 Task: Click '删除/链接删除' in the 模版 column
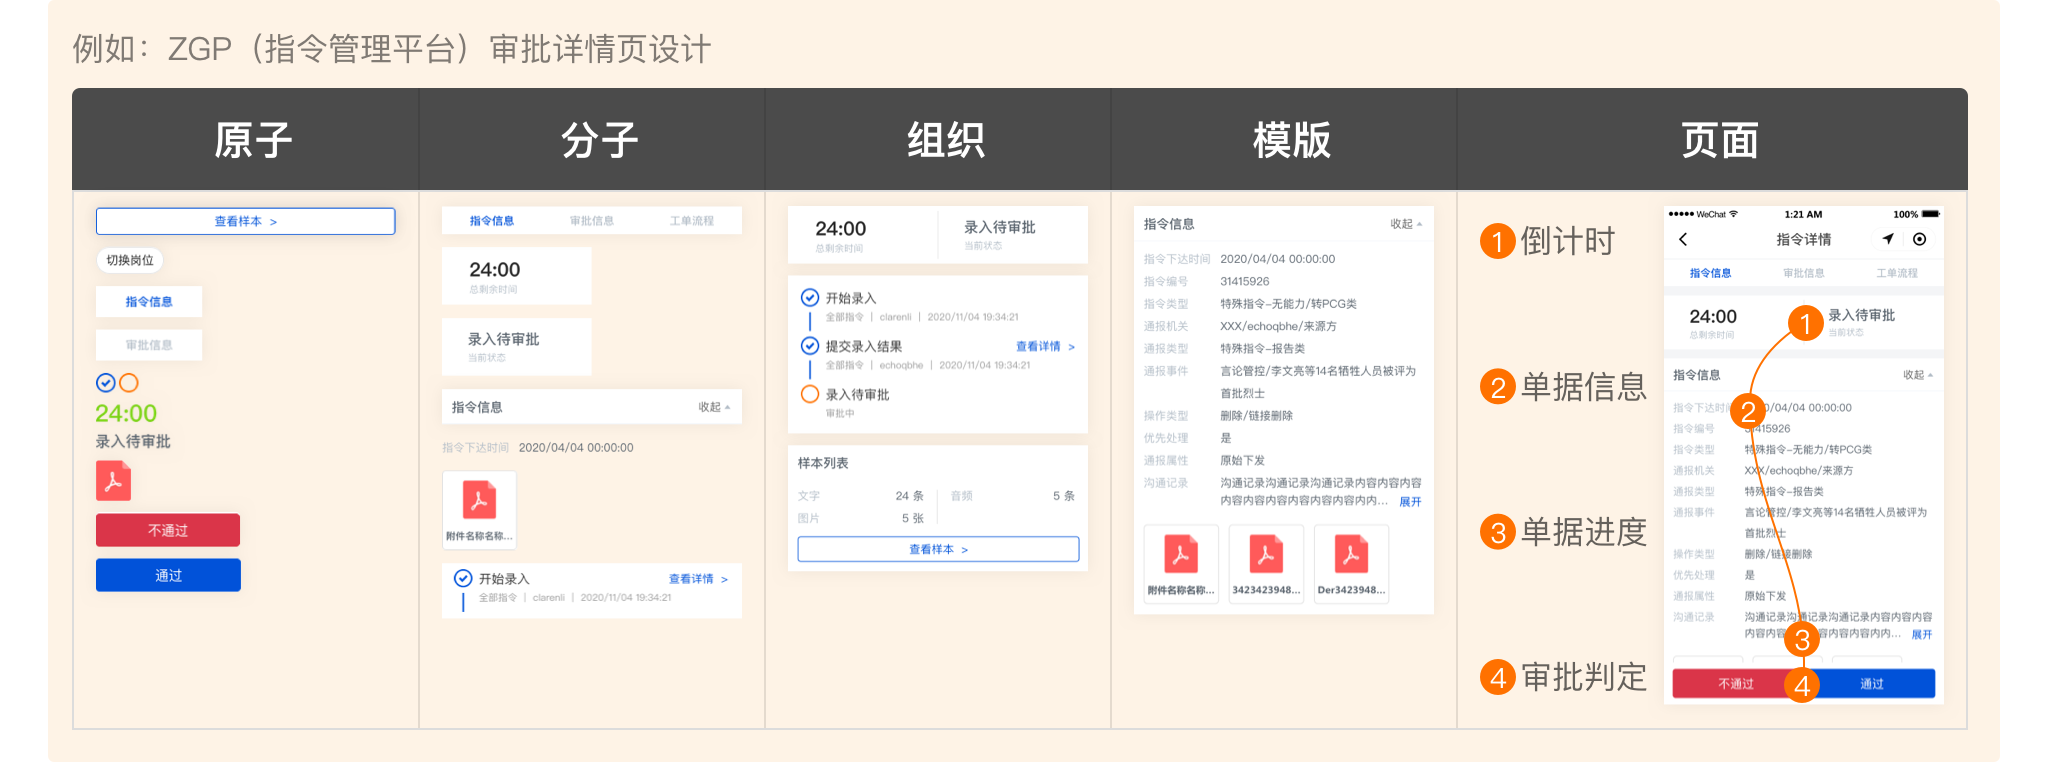pos(1256,416)
